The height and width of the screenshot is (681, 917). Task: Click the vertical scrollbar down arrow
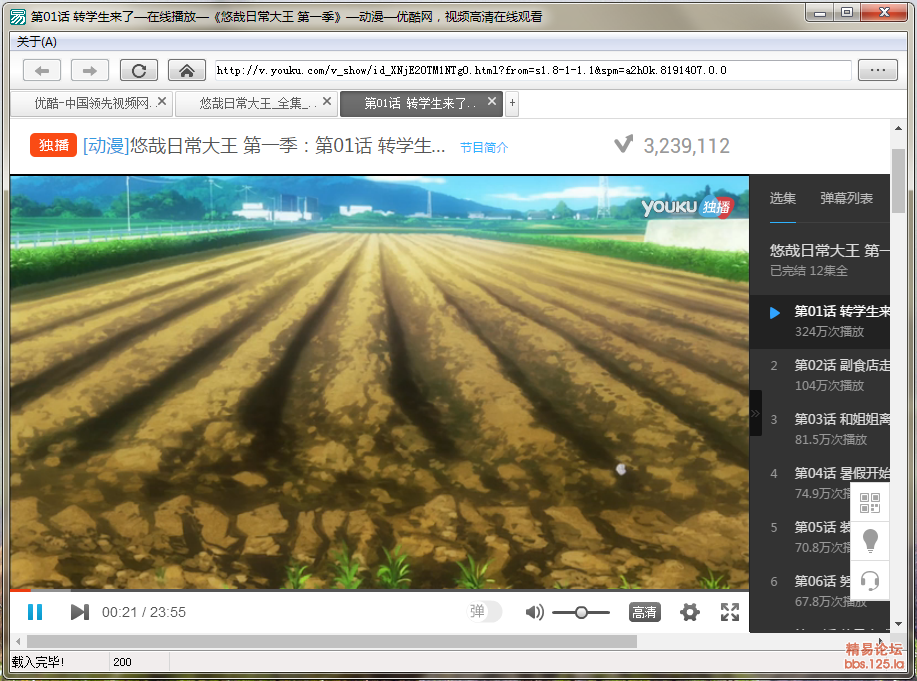click(x=898, y=624)
